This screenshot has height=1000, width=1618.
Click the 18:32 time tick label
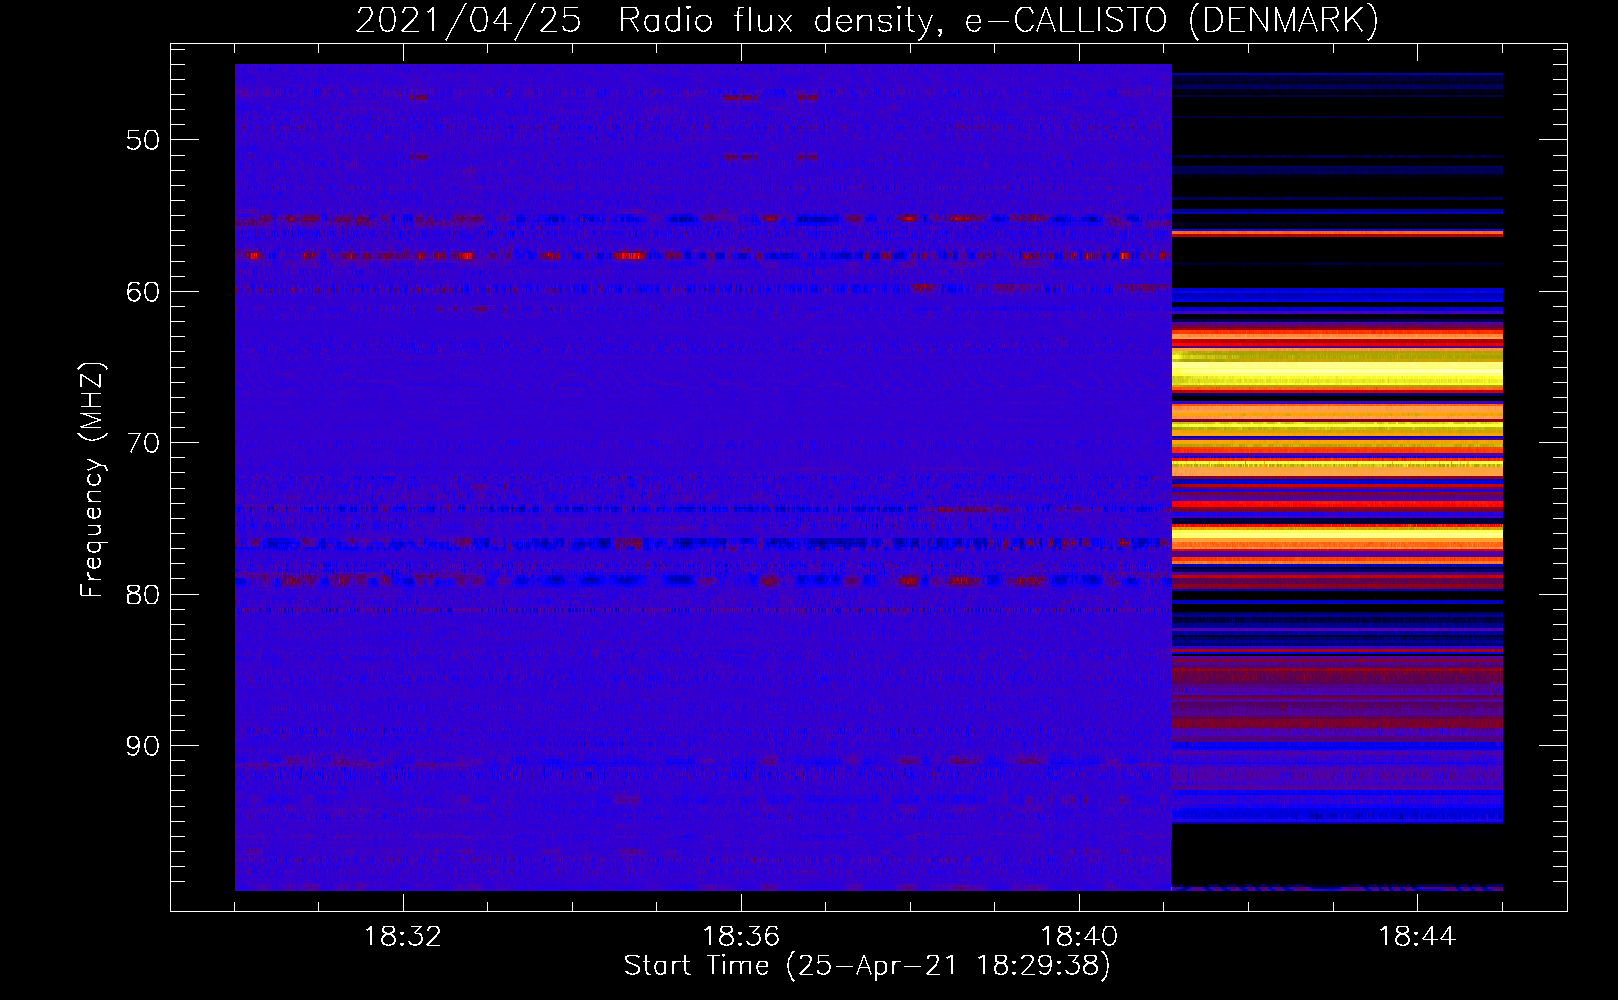[x=403, y=937]
